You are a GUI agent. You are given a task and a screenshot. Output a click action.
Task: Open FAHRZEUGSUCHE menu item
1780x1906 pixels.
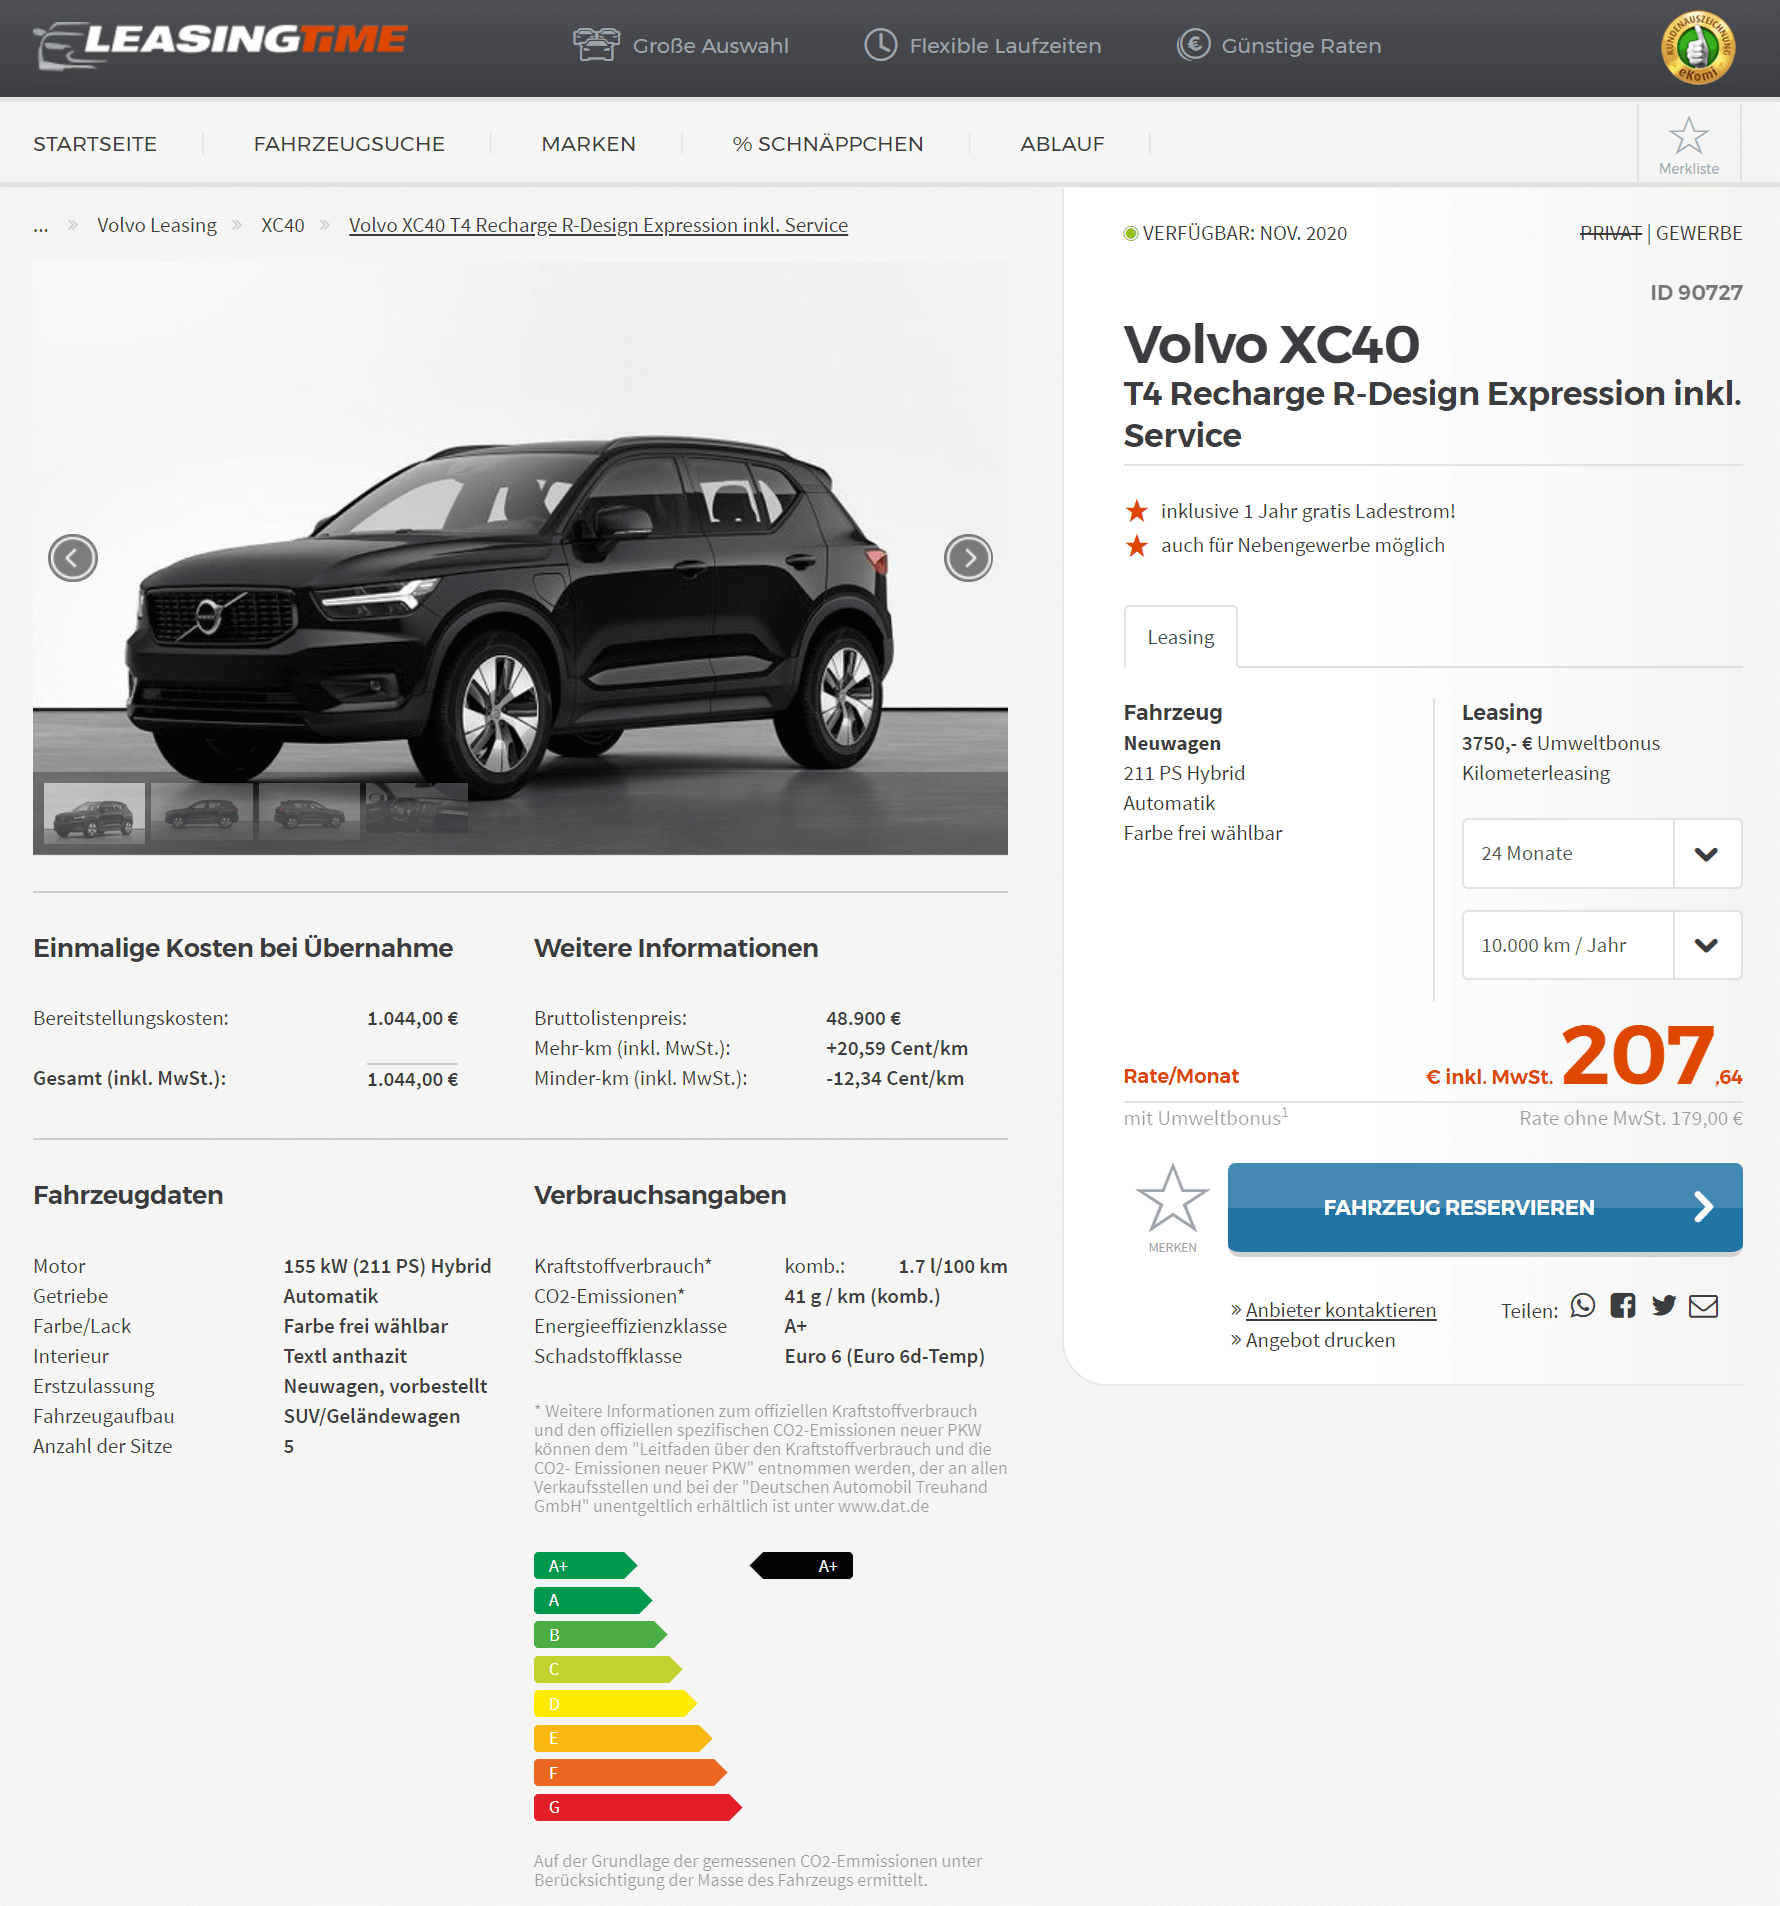349,144
